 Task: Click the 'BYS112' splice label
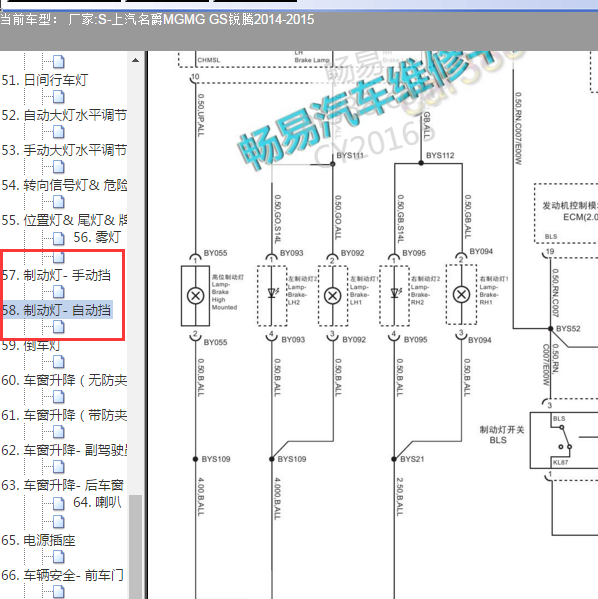(x=440, y=155)
